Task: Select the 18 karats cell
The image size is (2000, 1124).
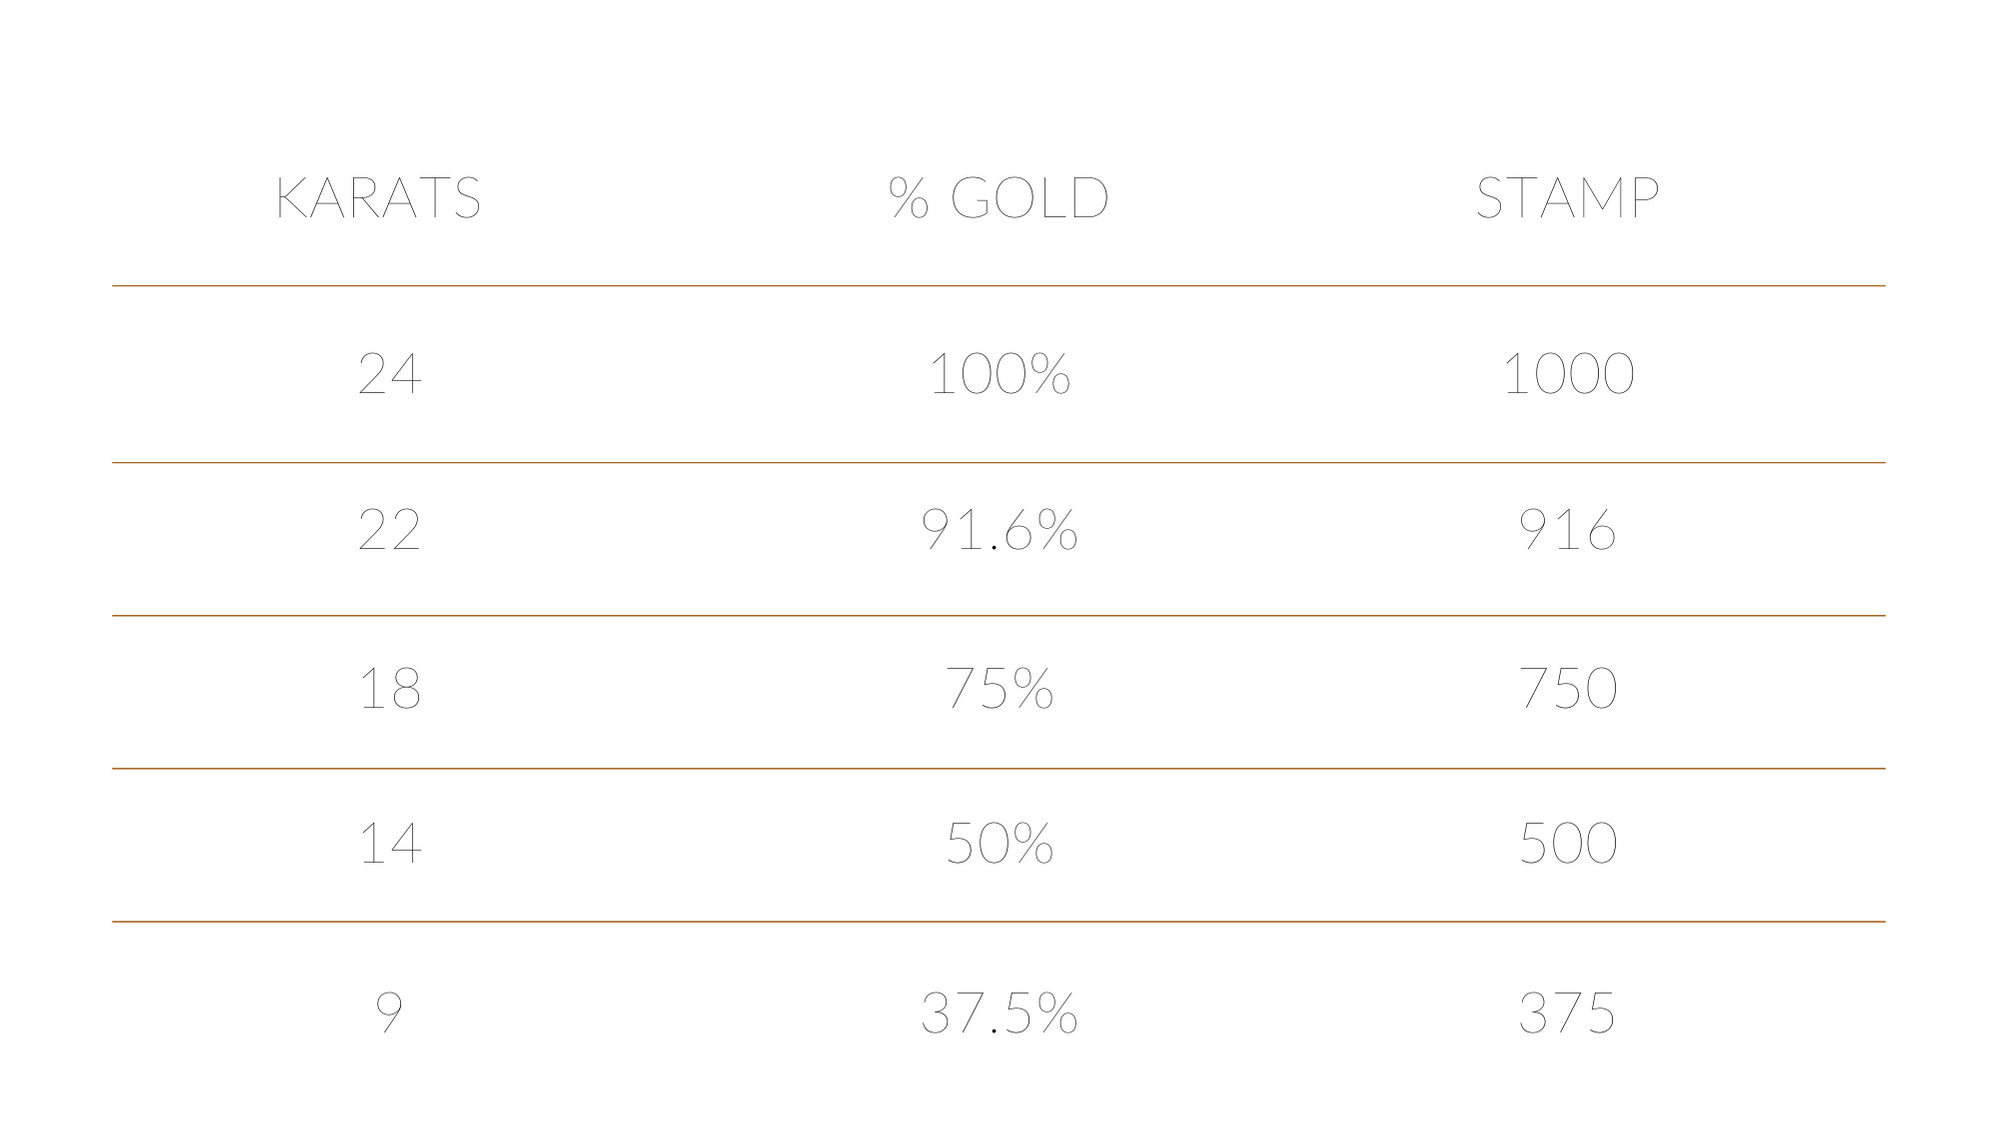Action: click(x=390, y=689)
